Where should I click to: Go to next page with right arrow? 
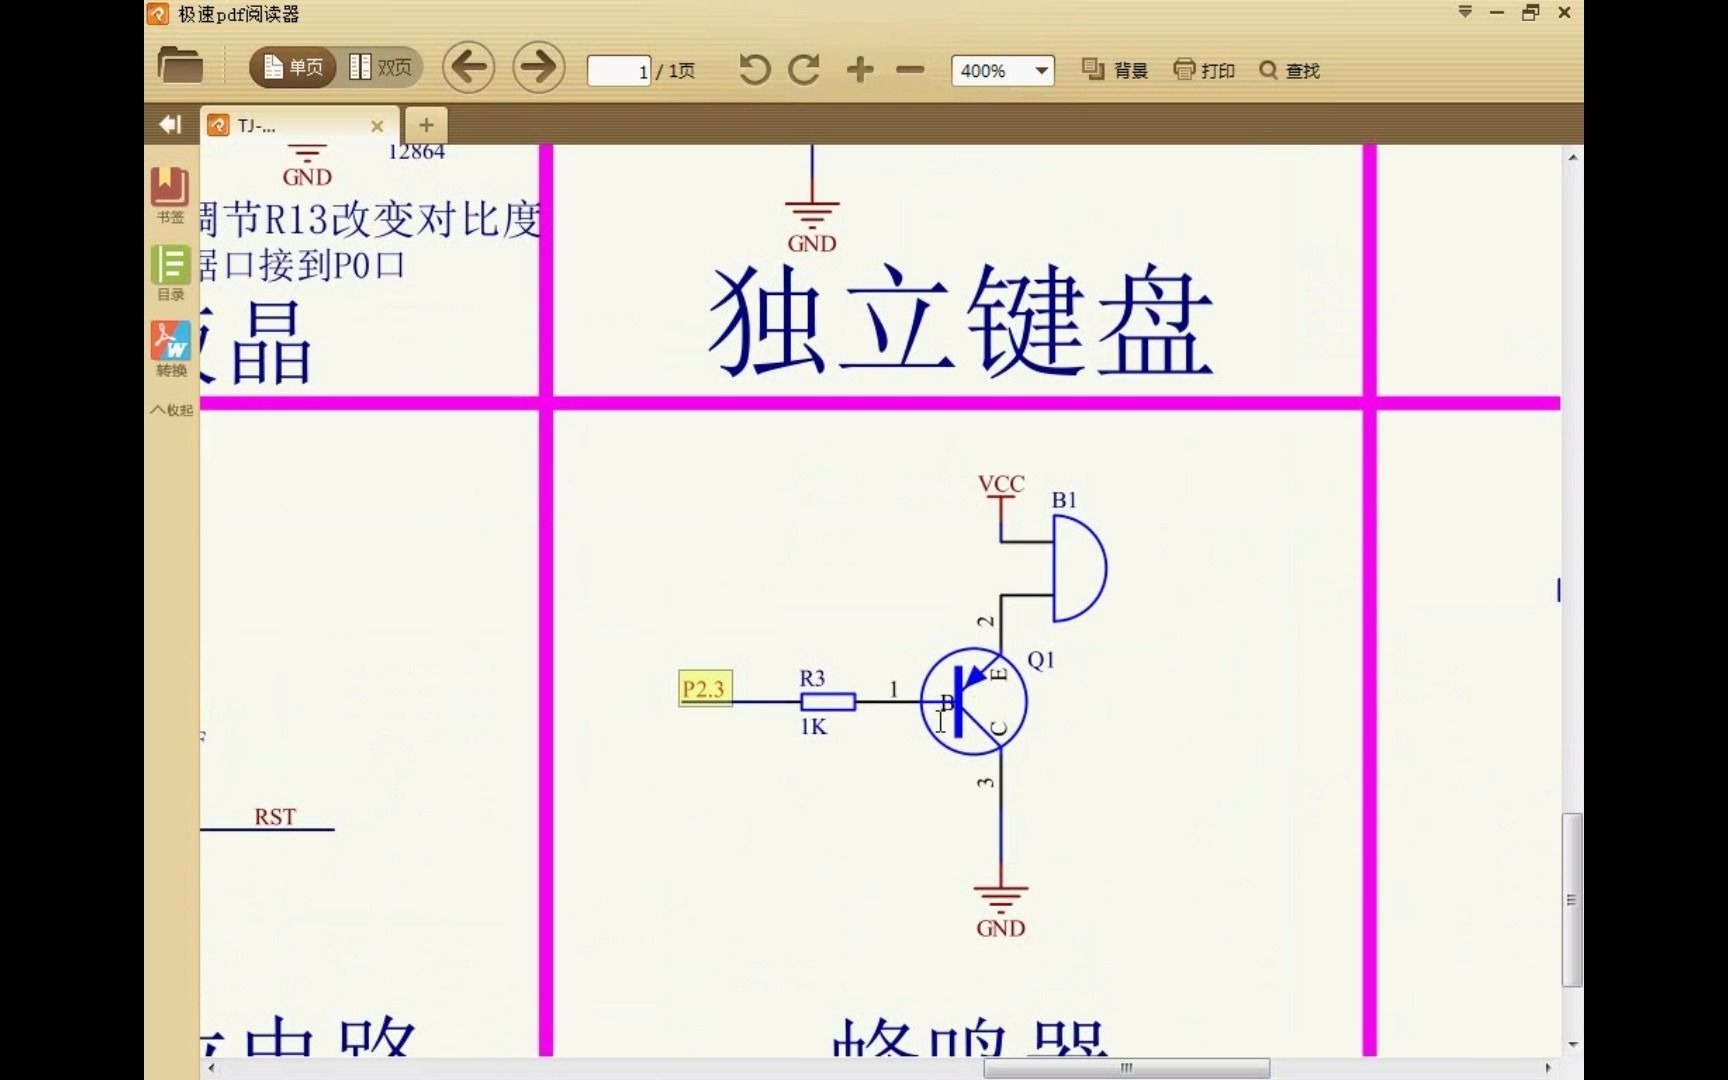pos(538,68)
